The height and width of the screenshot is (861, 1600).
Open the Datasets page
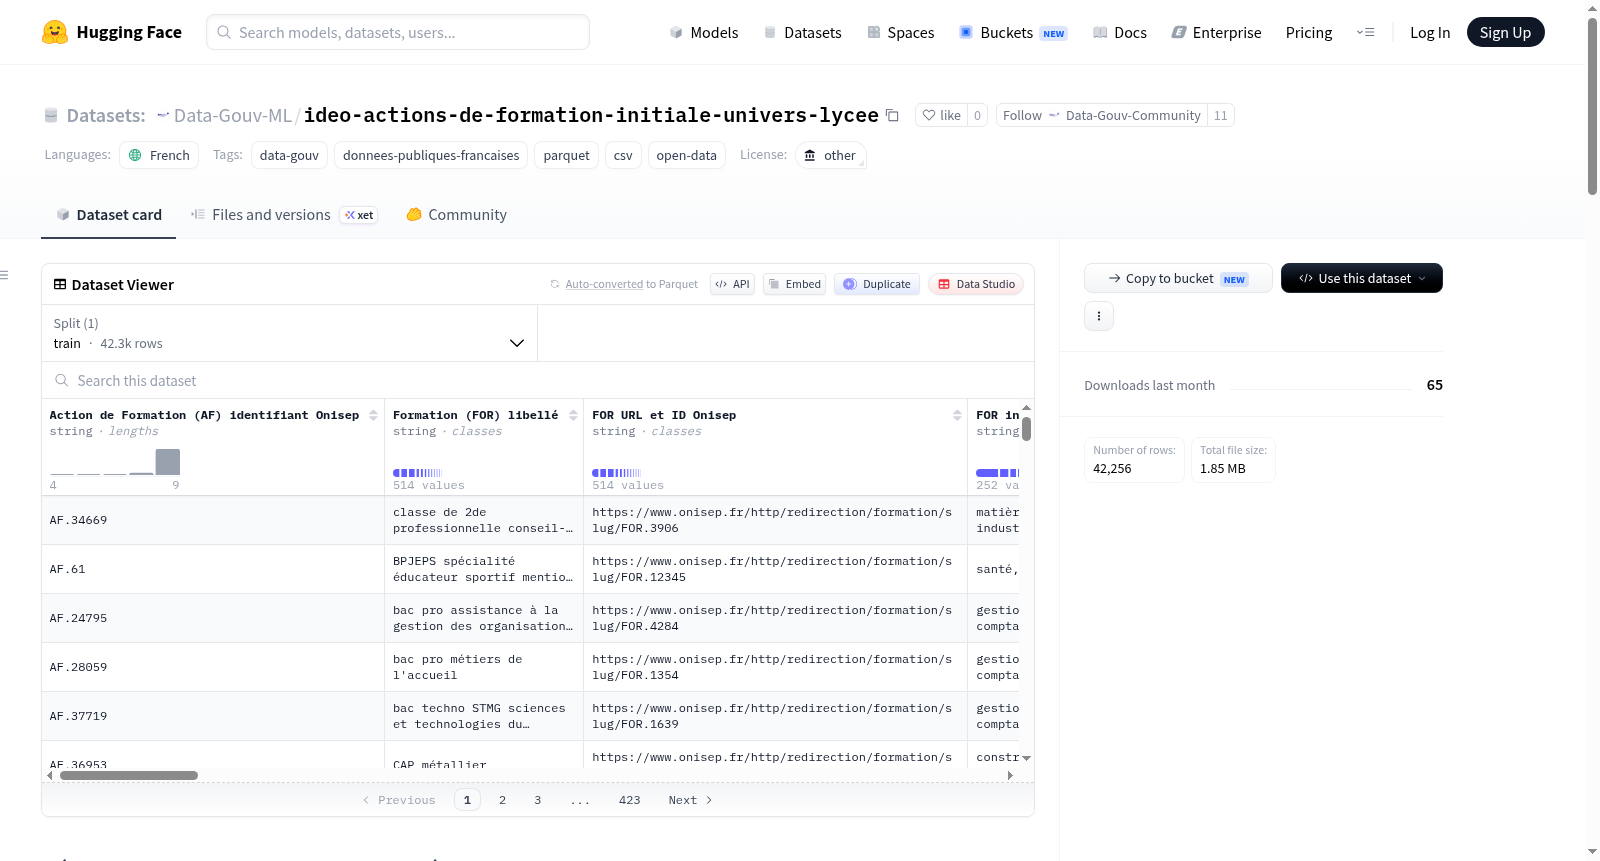[x=802, y=32]
